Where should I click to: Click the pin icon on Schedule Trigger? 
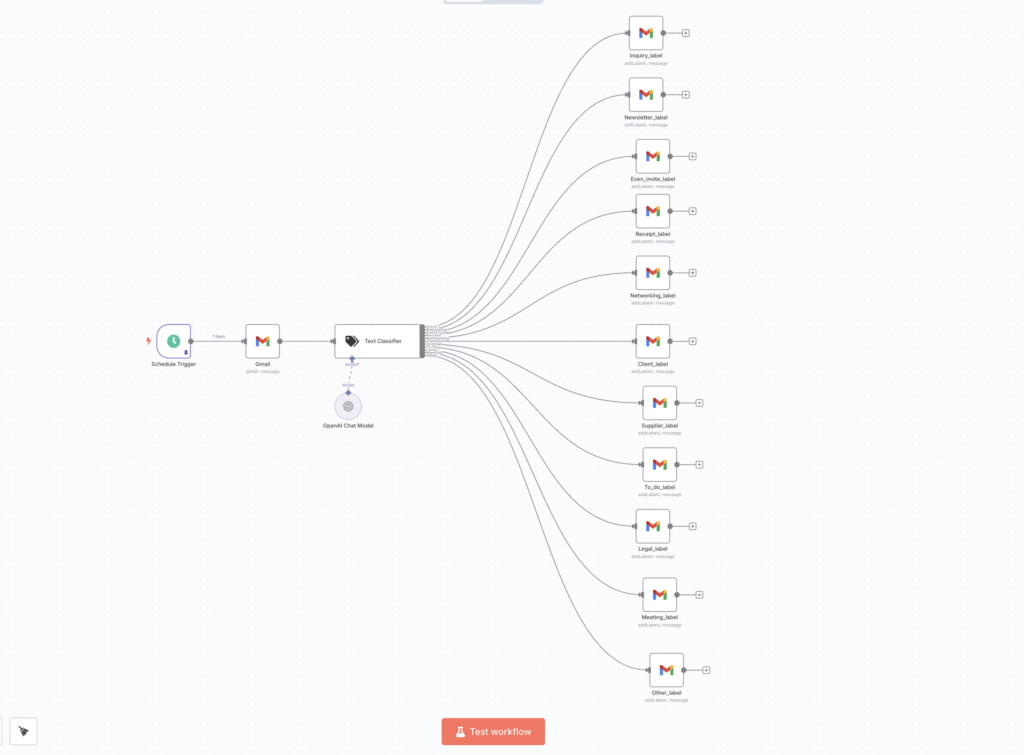point(185,353)
